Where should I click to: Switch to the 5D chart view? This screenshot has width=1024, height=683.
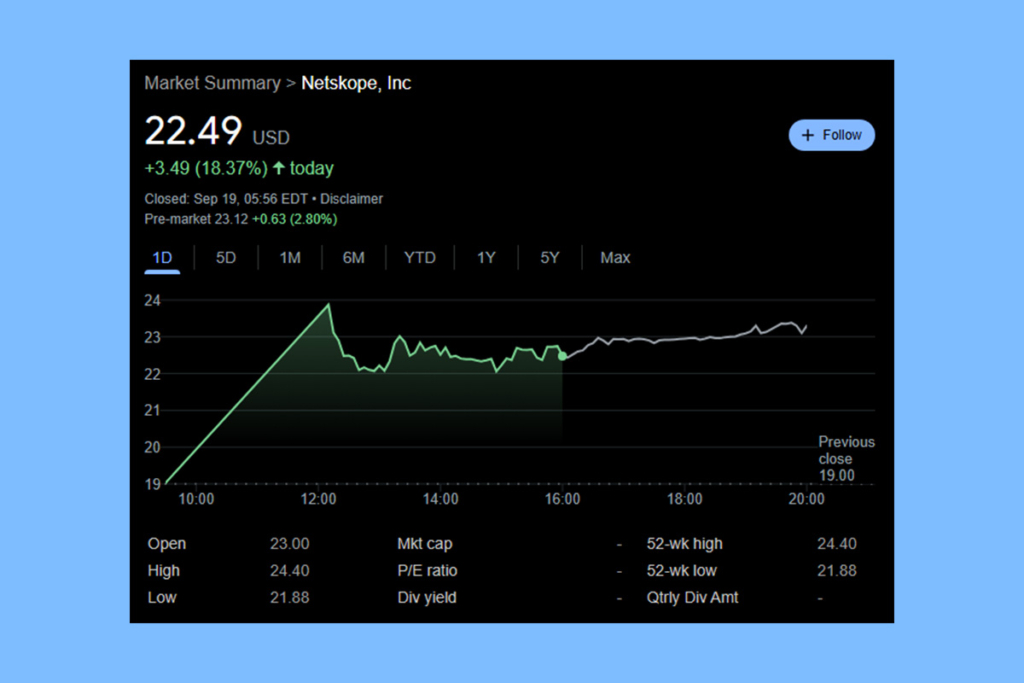click(225, 257)
